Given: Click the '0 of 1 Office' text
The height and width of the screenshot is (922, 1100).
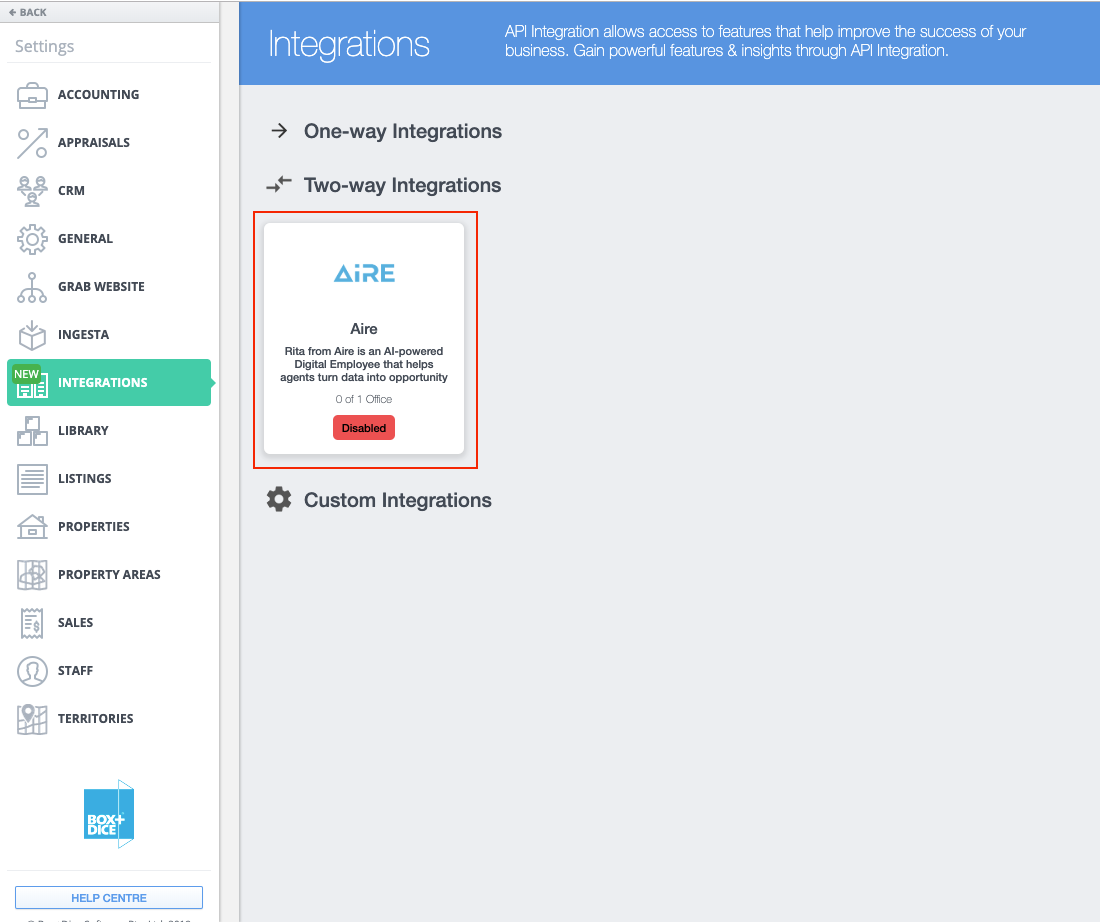Looking at the screenshot, I should pos(364,399).
